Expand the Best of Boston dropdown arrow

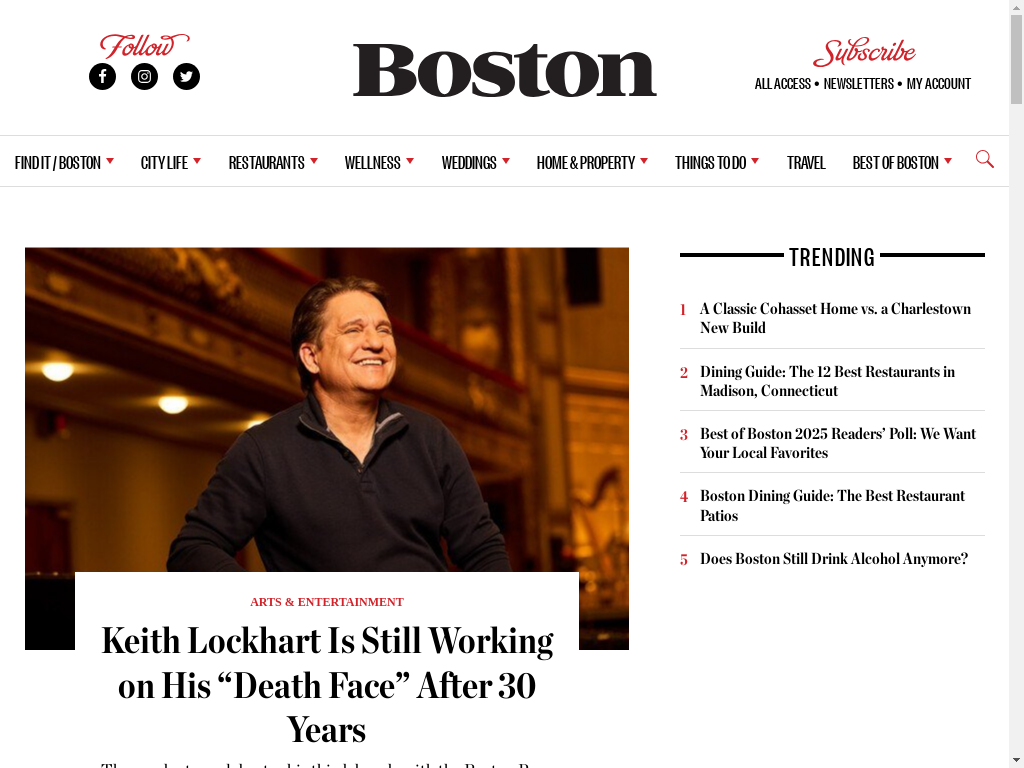pos(948,161)
